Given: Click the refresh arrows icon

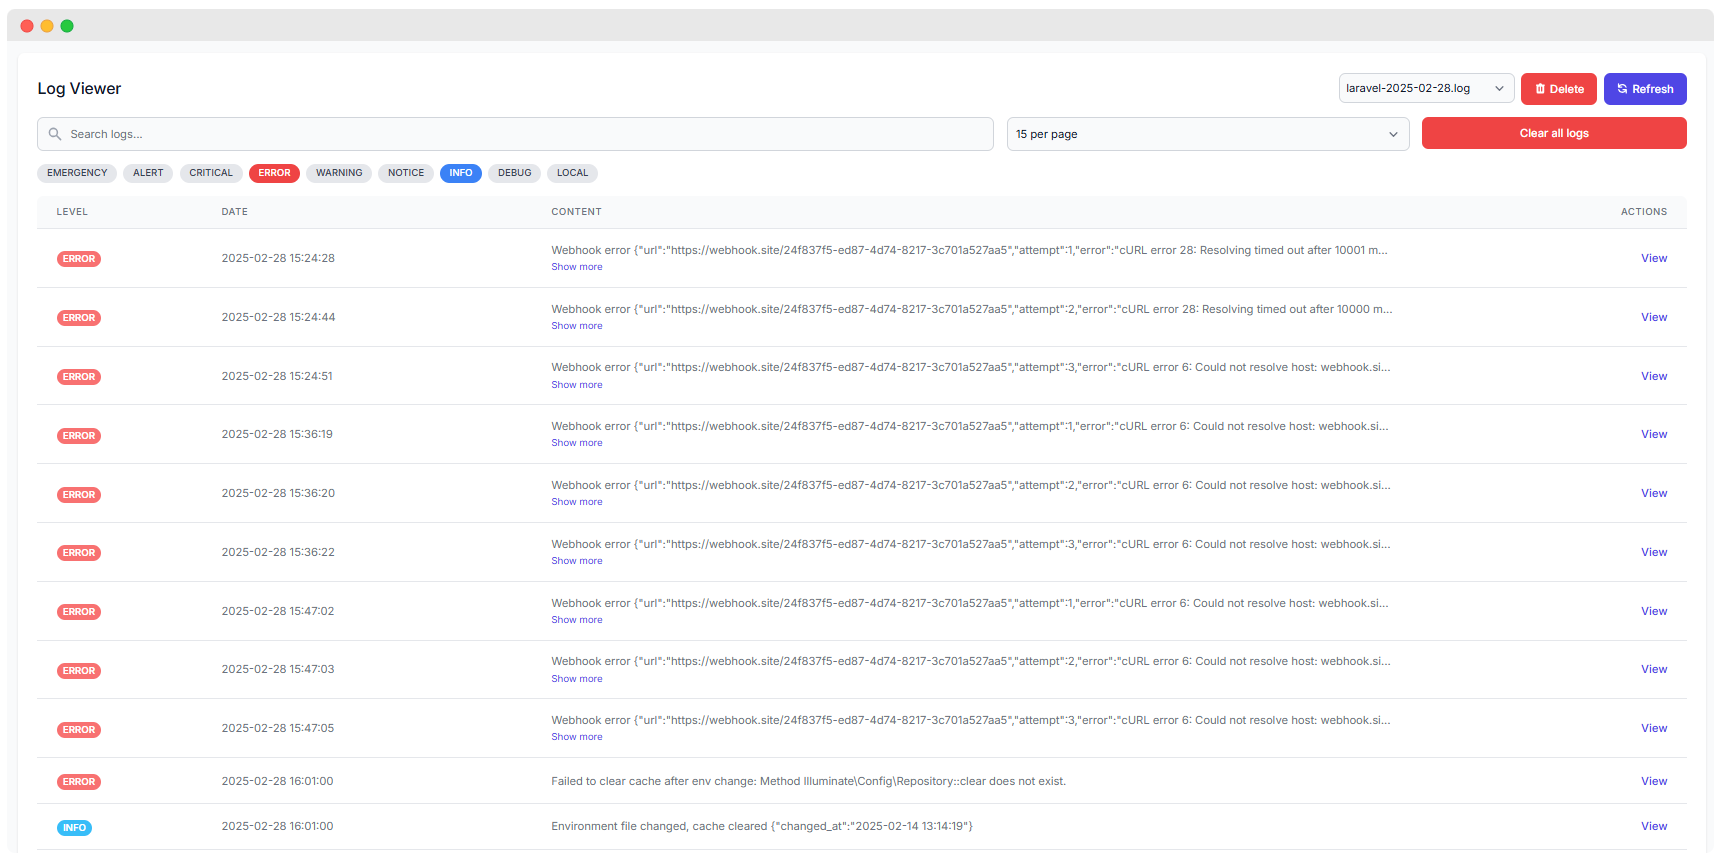Looking at the screenshot, I should click(1622, 89).
